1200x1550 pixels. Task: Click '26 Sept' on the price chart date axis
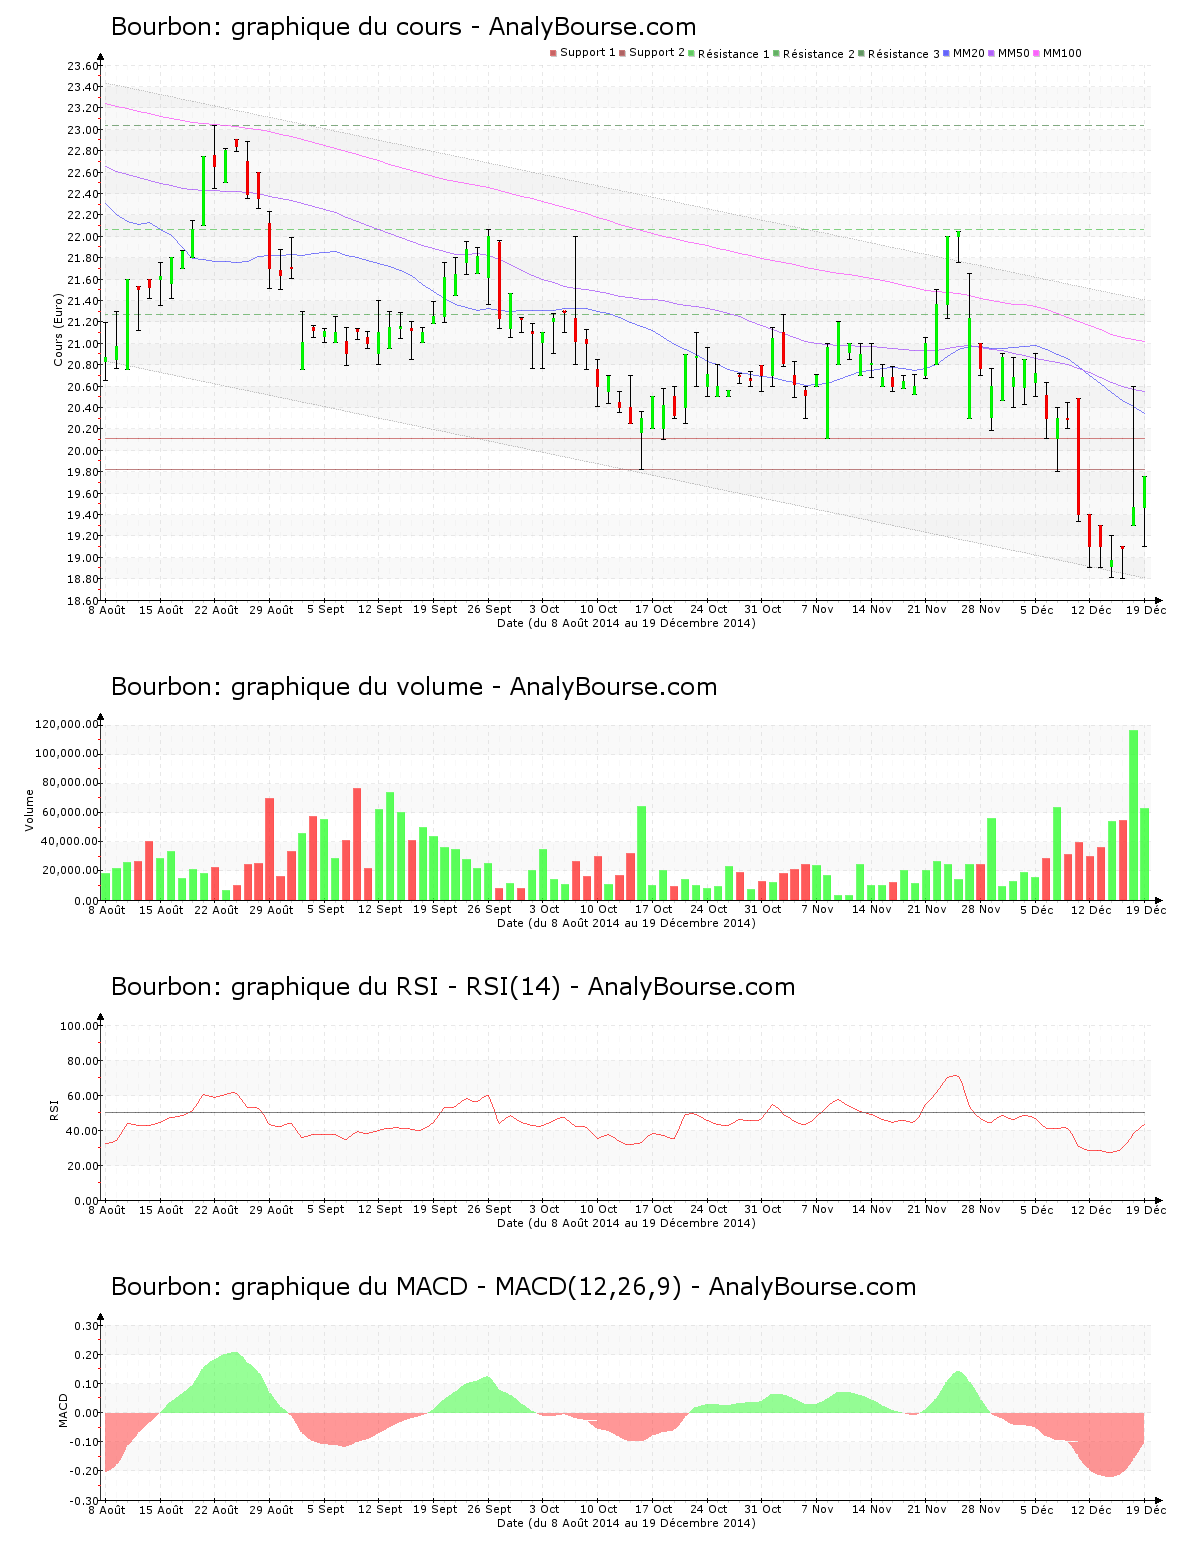point(490,609)
